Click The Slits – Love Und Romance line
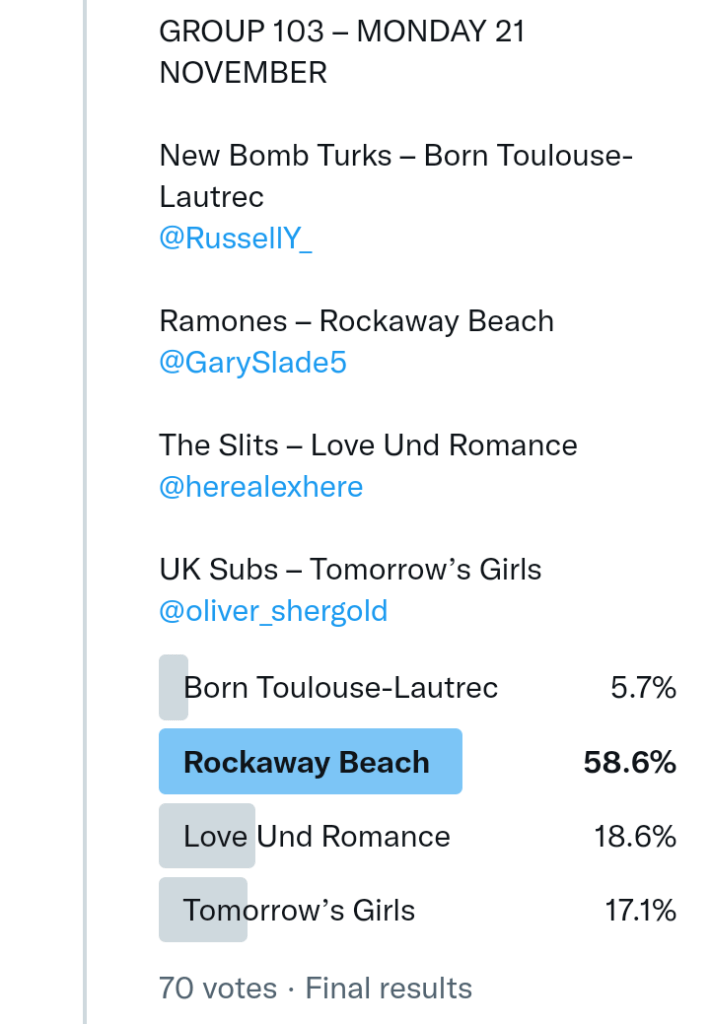Screen dimensions: 710x1024 [368, 445]
